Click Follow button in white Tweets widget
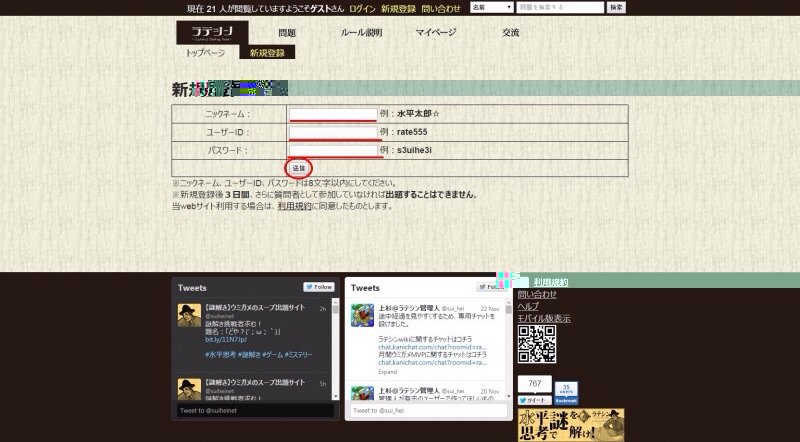The image size is (800, 442). 490,286
